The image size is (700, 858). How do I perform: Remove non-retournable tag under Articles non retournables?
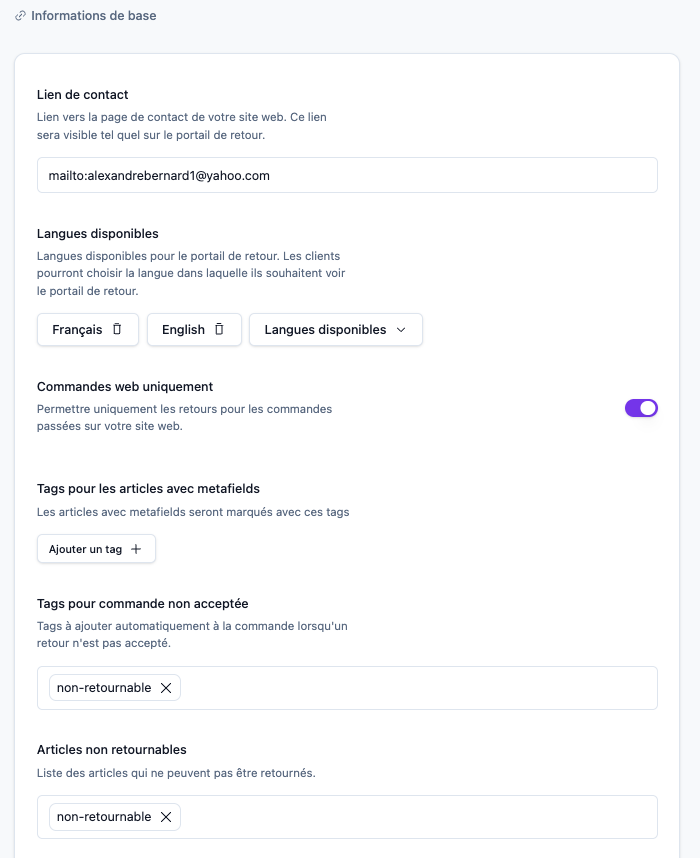pyautogui.click(x=166, y=817)
